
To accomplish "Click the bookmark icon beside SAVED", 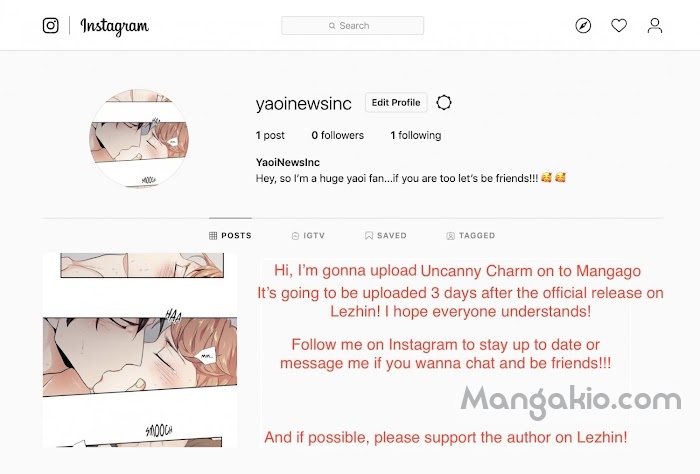I will tap(369, 236).
